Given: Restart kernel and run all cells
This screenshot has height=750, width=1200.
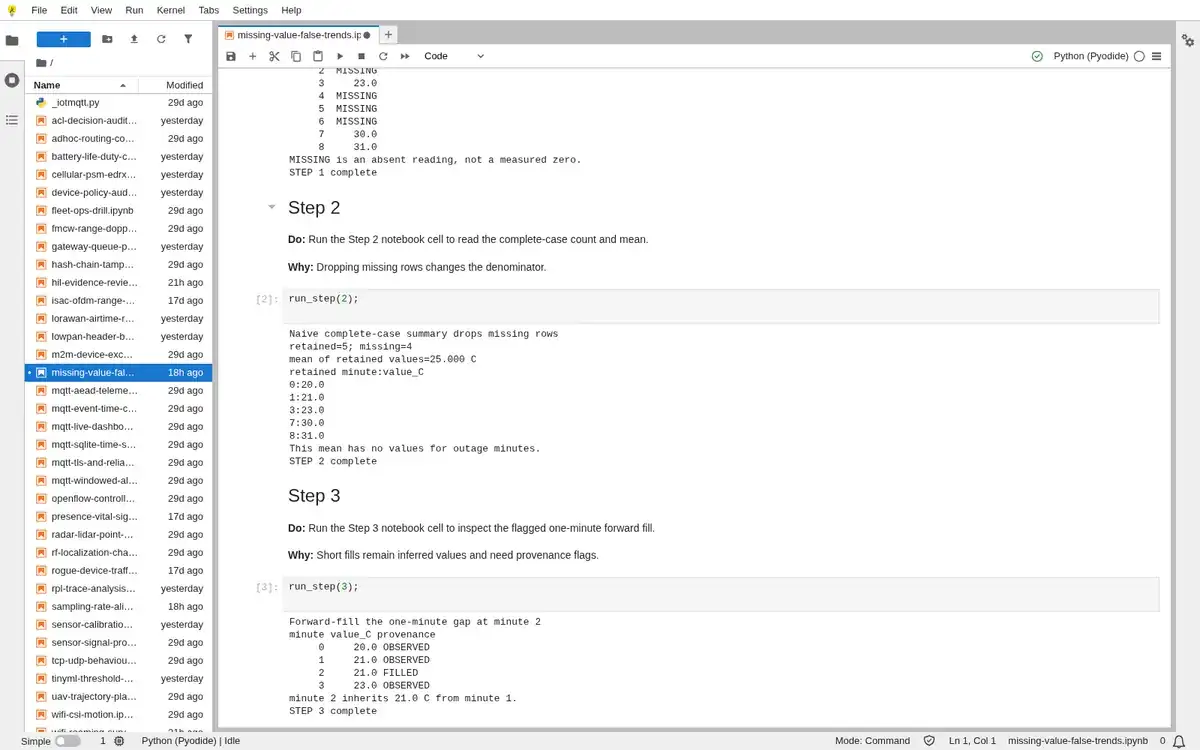Looking at the screenshot, I should (x=405, y=56).
